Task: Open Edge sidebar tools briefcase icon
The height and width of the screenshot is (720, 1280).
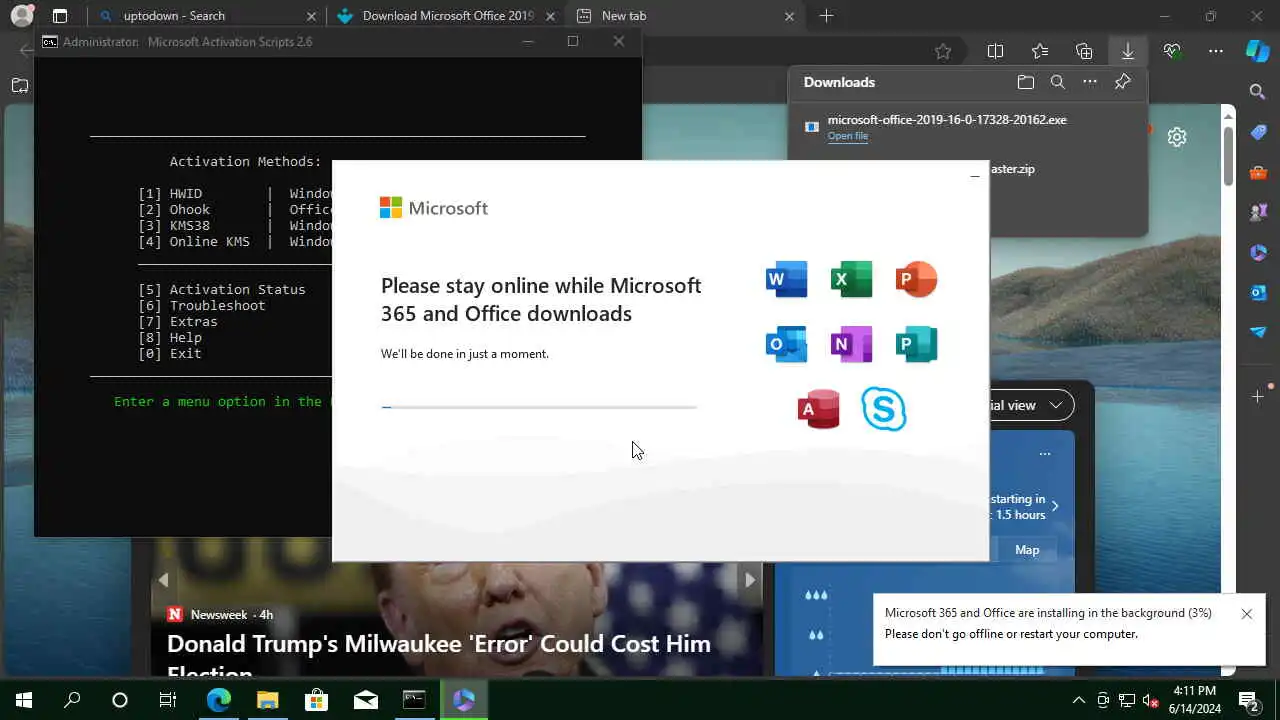Action: coord(1258,172)
